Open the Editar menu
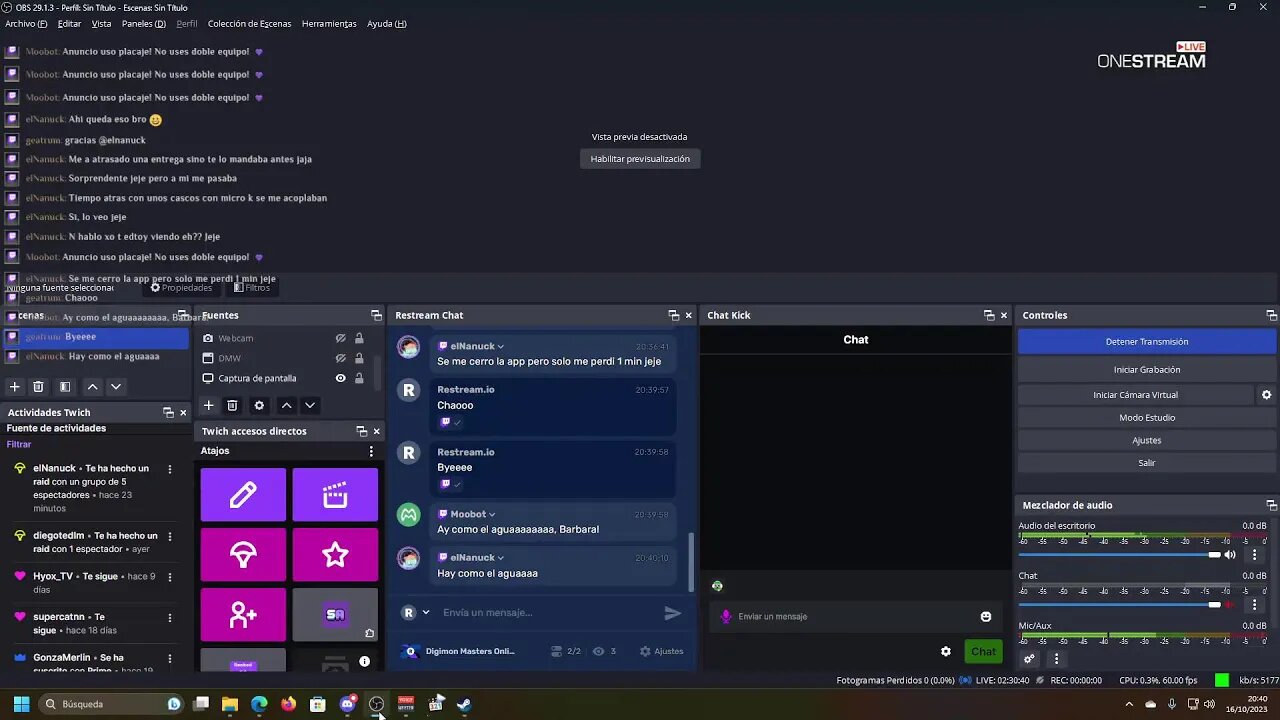The image size is (1280, 720). pyautogui.click(x=69, y=23)
